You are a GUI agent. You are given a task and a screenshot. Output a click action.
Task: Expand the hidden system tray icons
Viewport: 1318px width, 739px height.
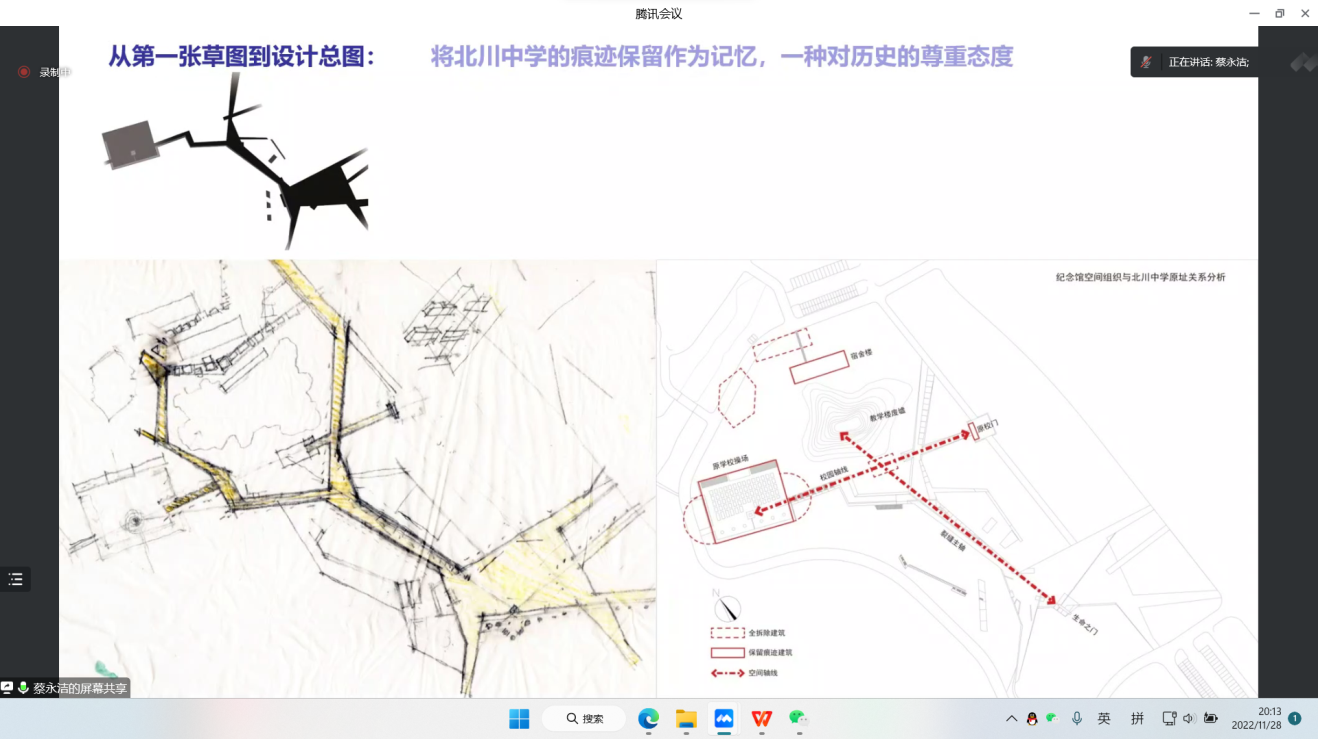(1011, 718)
